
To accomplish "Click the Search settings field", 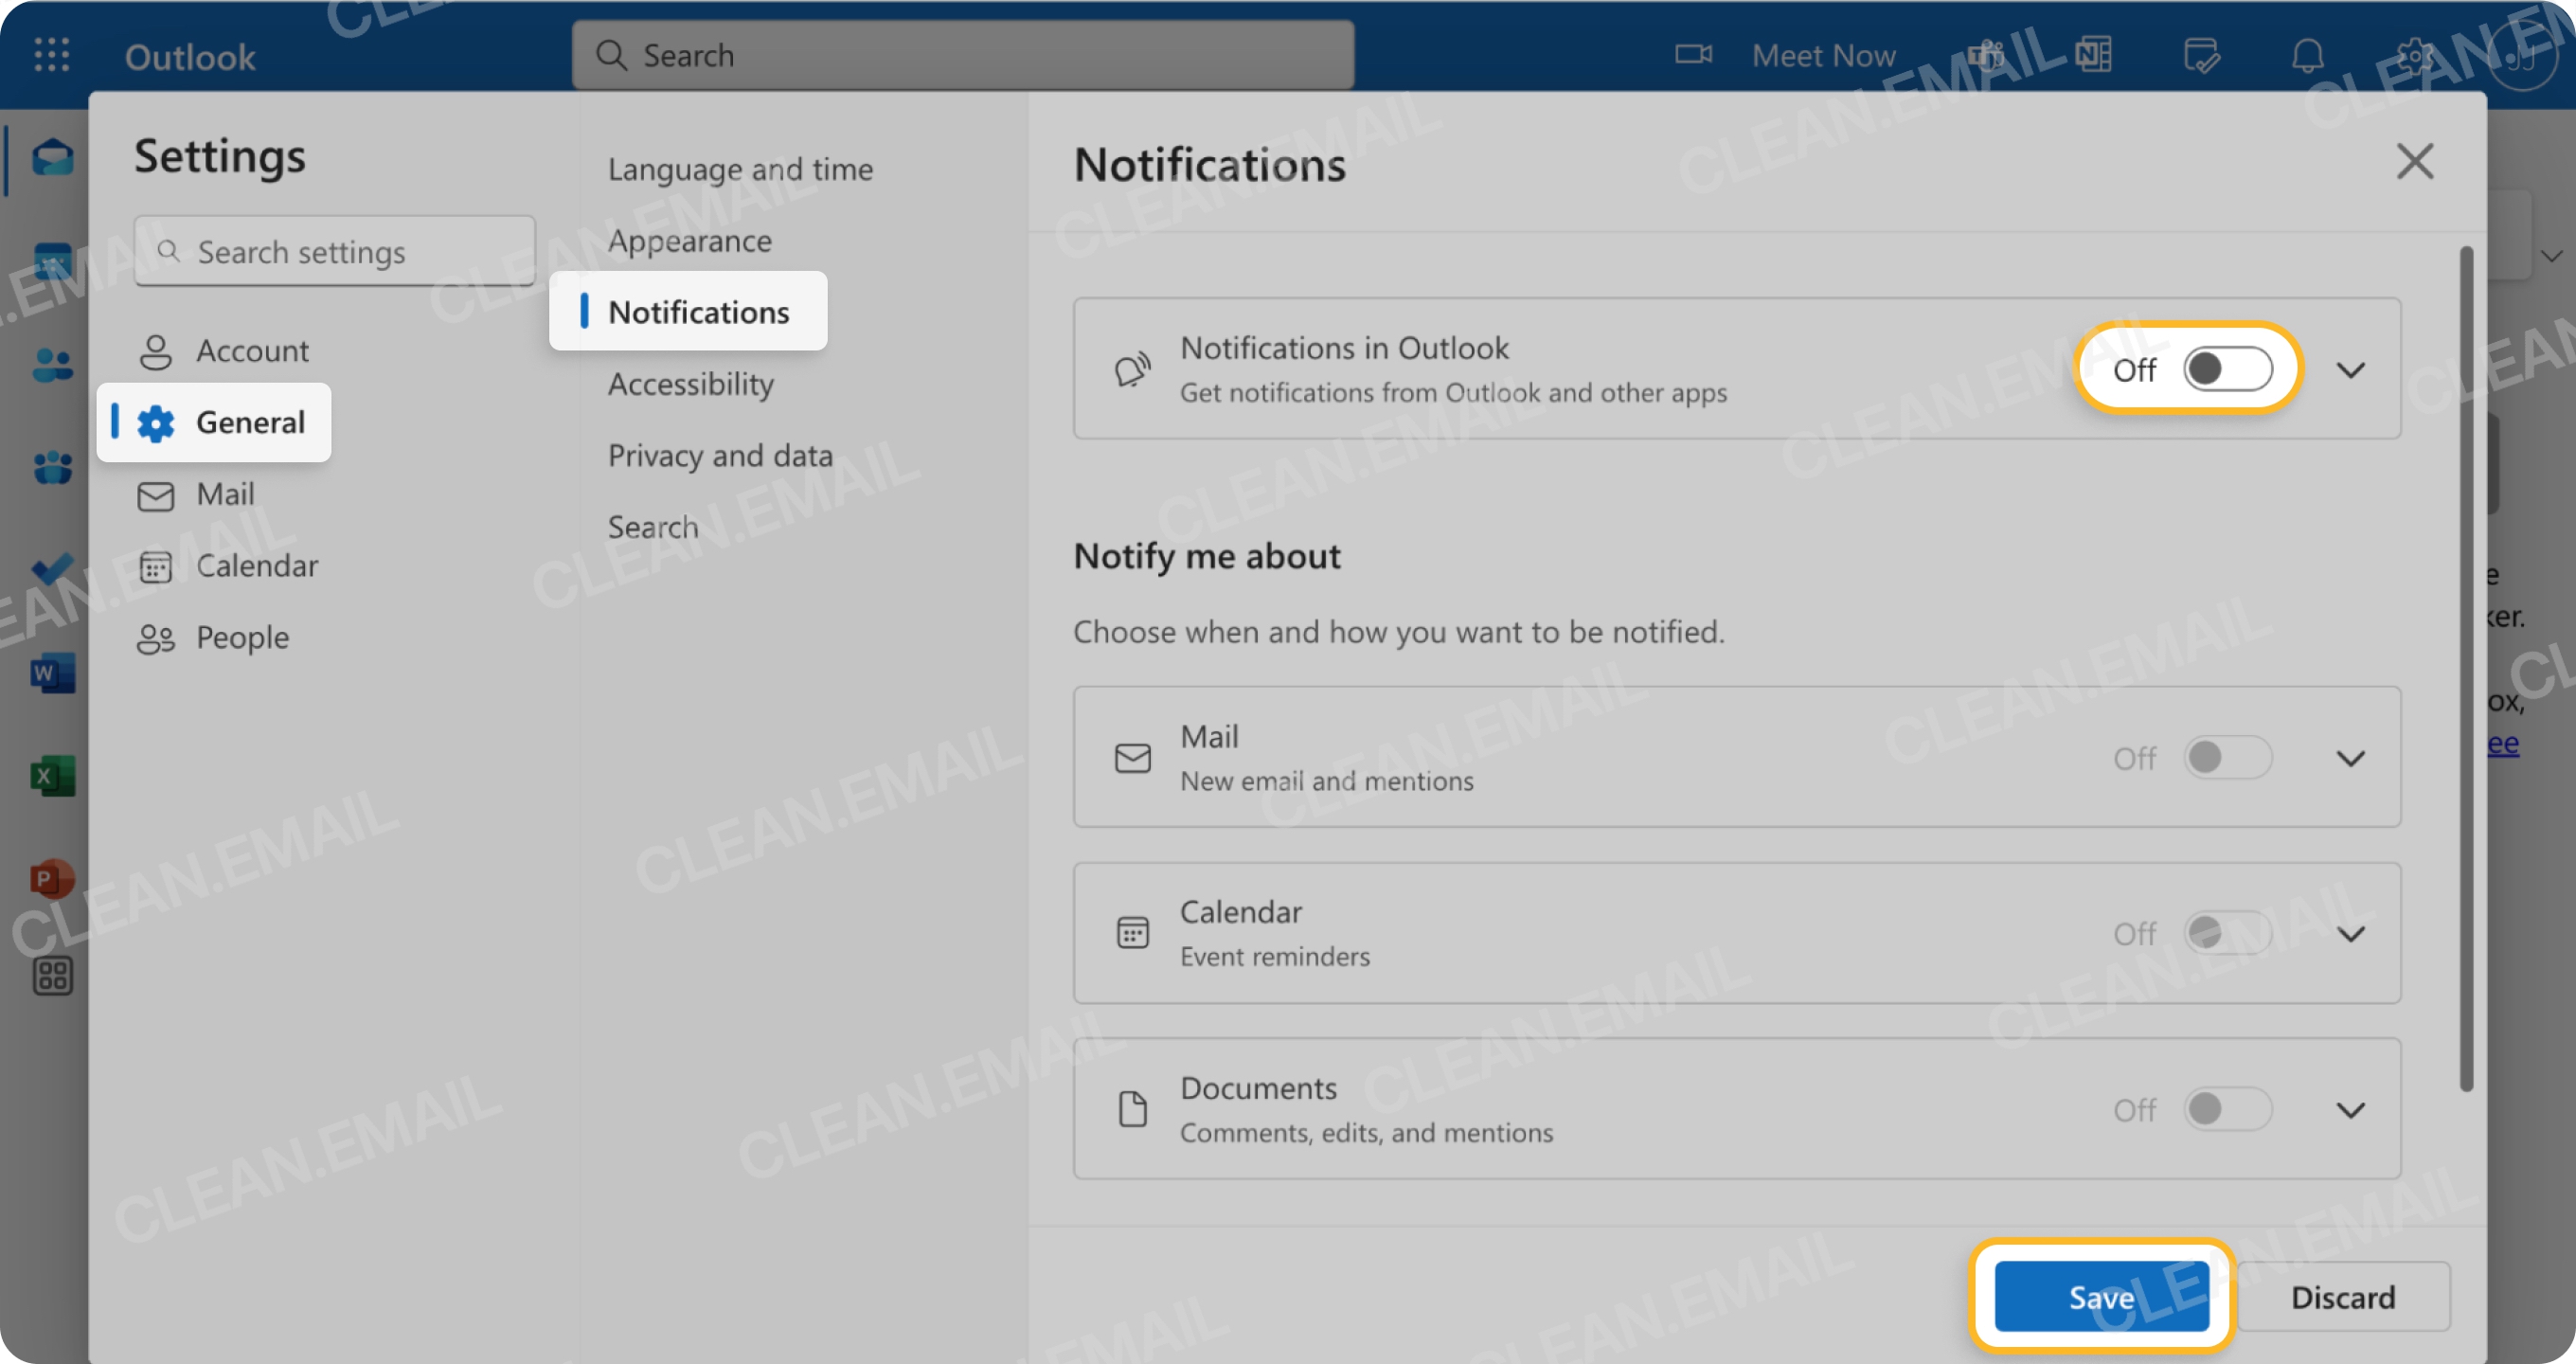I will tap(334, 252).
